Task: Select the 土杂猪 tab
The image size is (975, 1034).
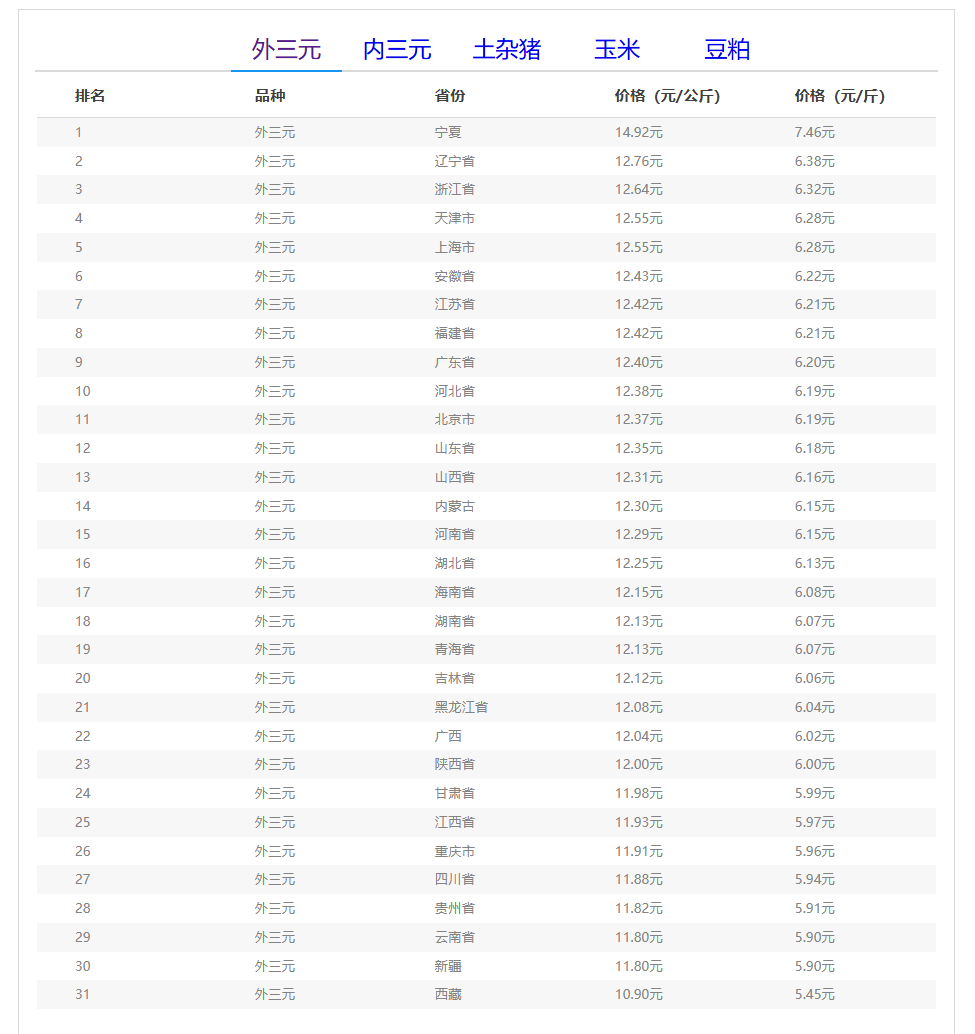Action: coord(506,49)
